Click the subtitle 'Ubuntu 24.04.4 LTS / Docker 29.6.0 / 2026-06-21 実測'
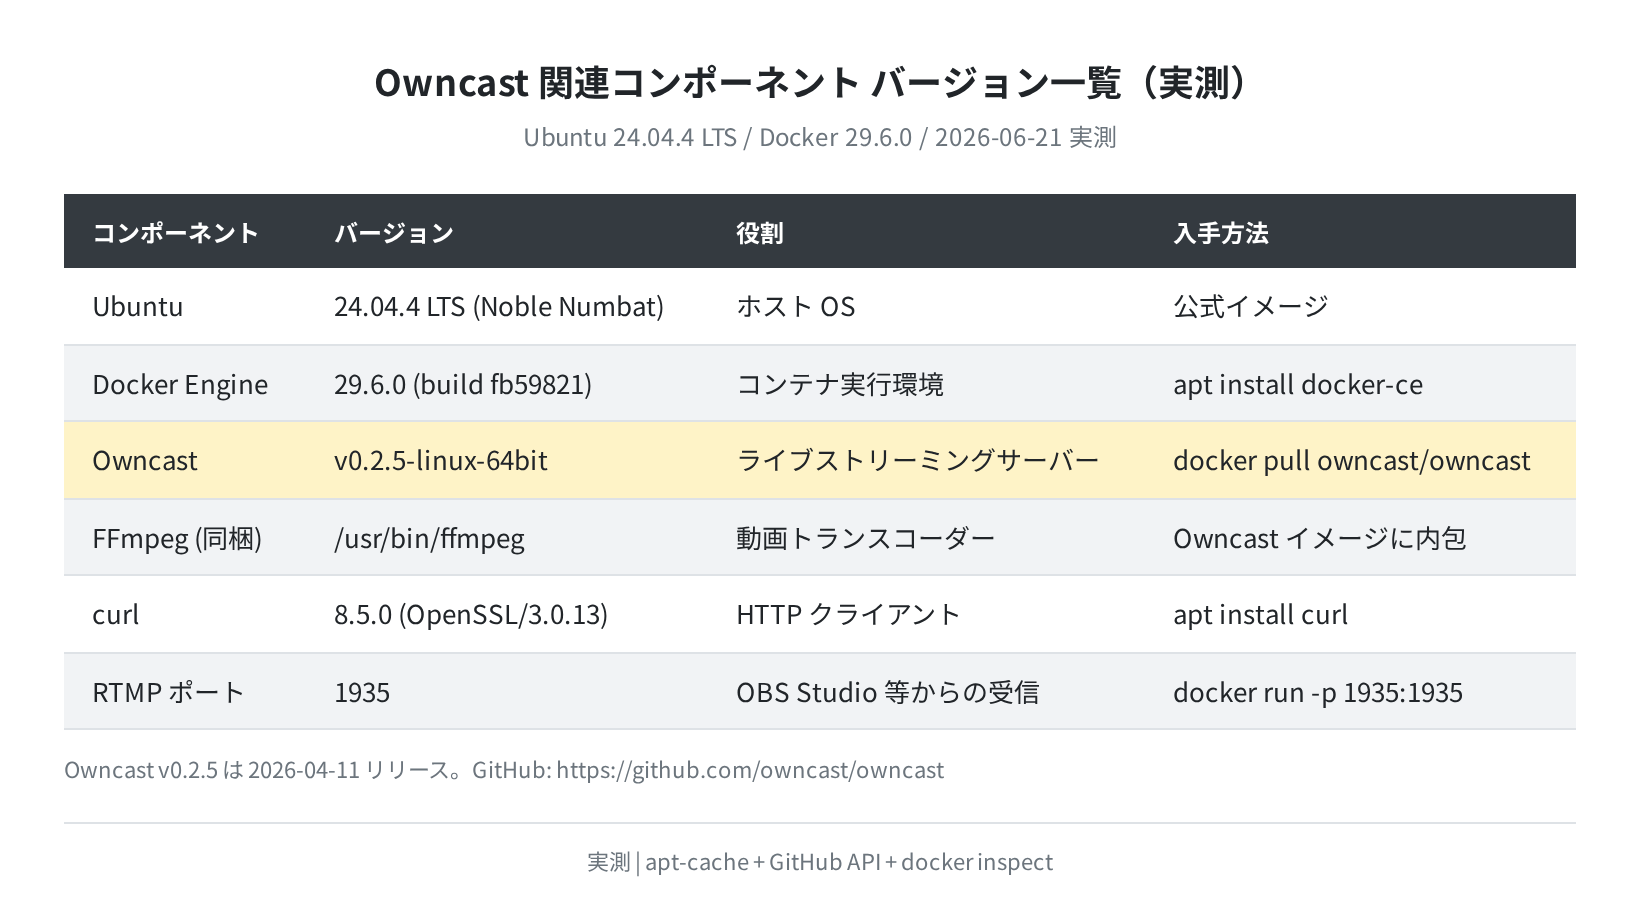The height and width of the screenshot is (916, 1640). tap(820, 137)
